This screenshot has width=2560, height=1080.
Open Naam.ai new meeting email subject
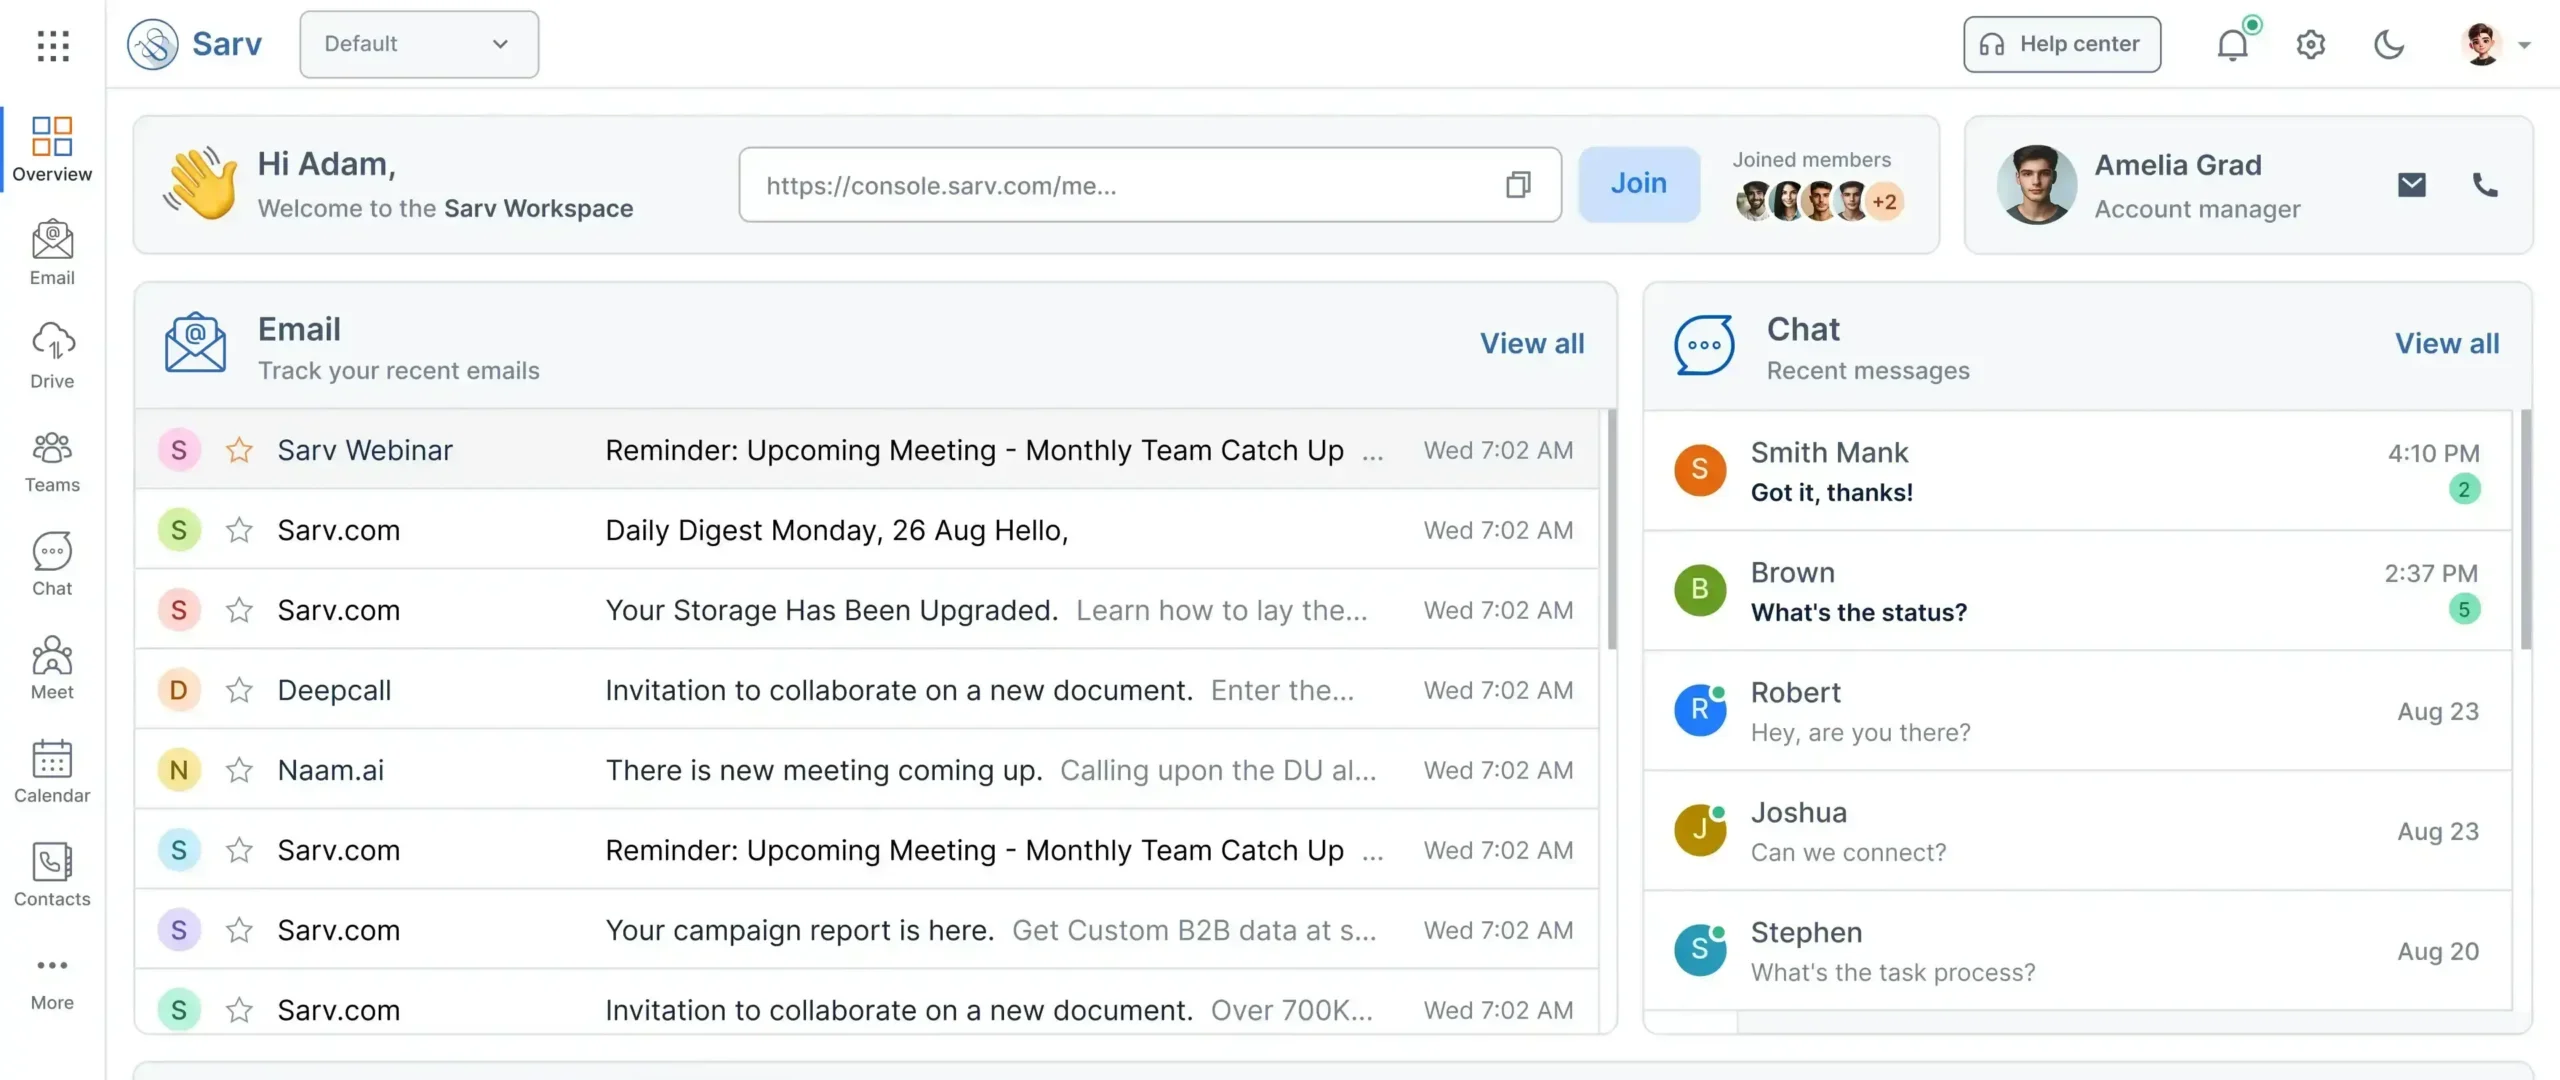point(824,770)
